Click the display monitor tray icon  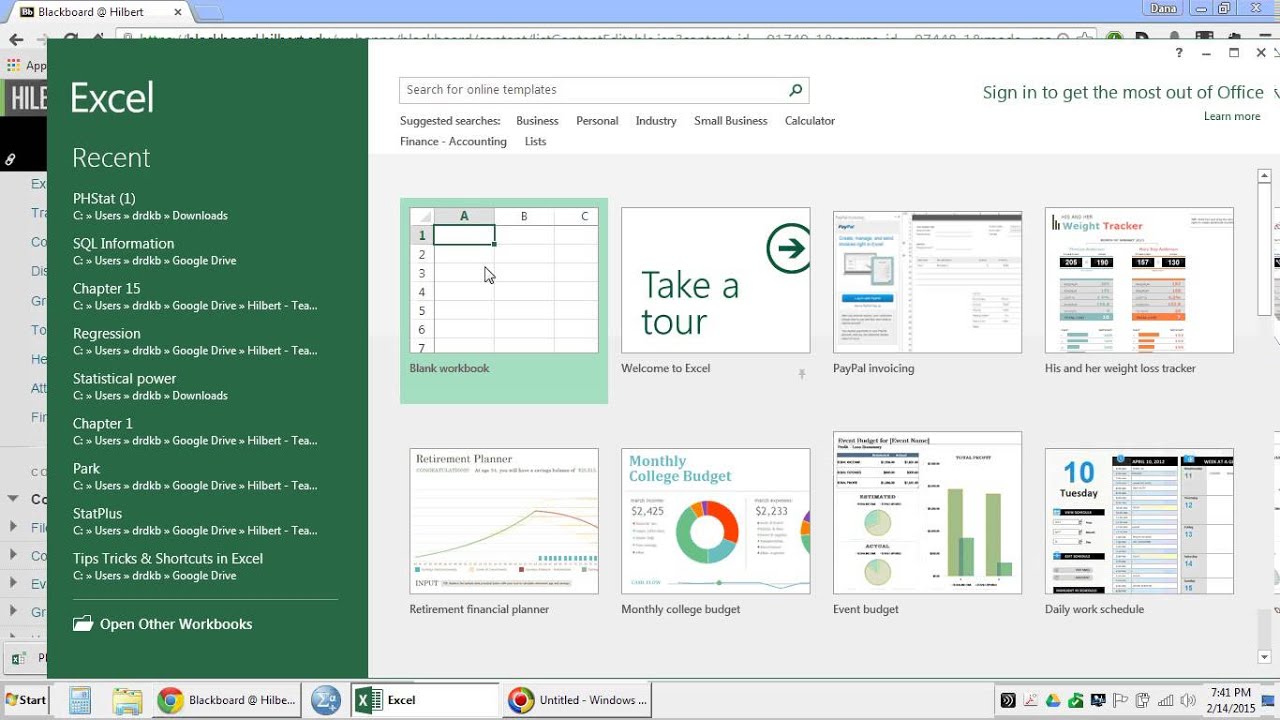[x=1098, y=700]
